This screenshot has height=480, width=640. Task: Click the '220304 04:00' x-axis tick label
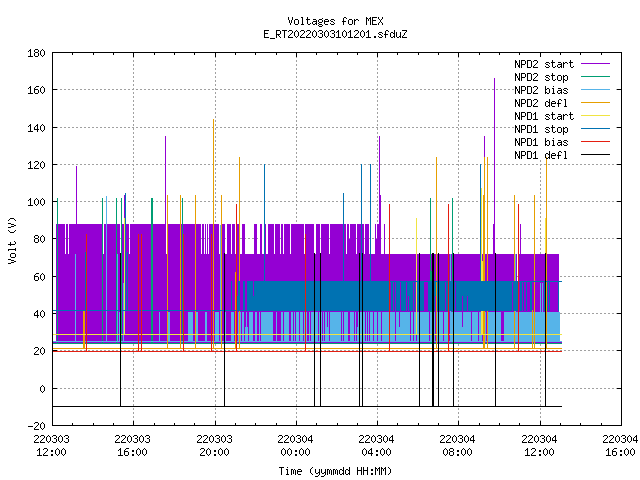click(x=376, y=446)
